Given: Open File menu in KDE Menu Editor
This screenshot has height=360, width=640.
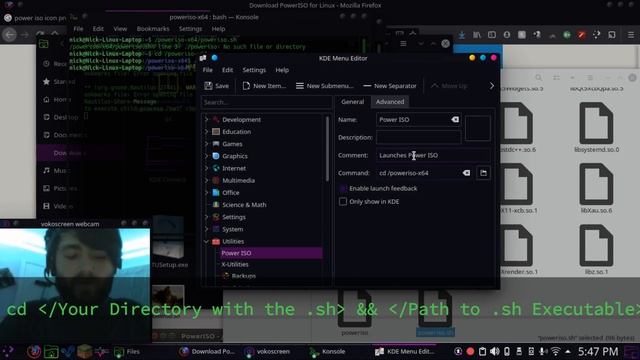Looking at the screenshot, I should pos(207,70).
